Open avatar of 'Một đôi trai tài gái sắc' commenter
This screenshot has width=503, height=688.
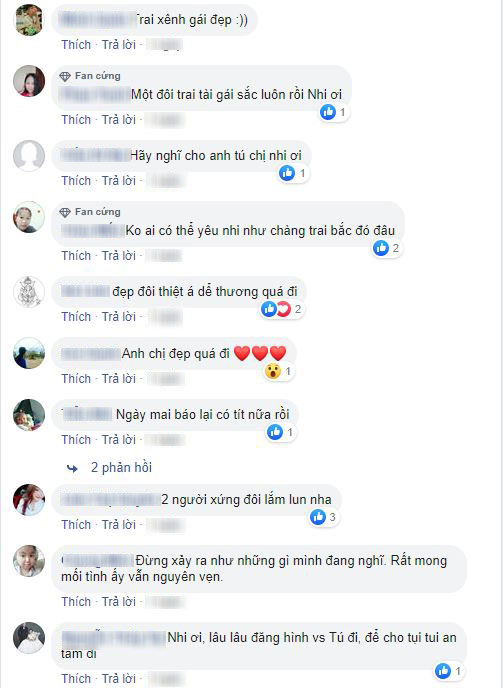[x=29, y=81]
